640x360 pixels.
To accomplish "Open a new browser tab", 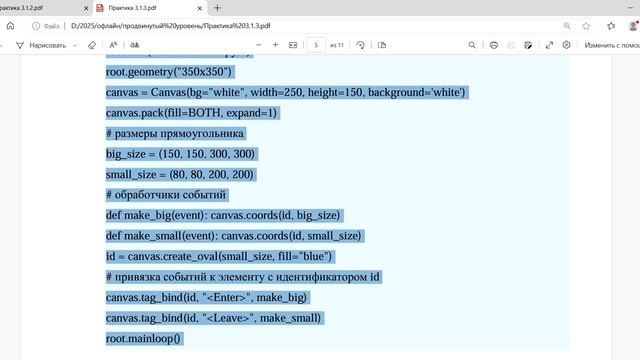I will [x=217, y=8].
